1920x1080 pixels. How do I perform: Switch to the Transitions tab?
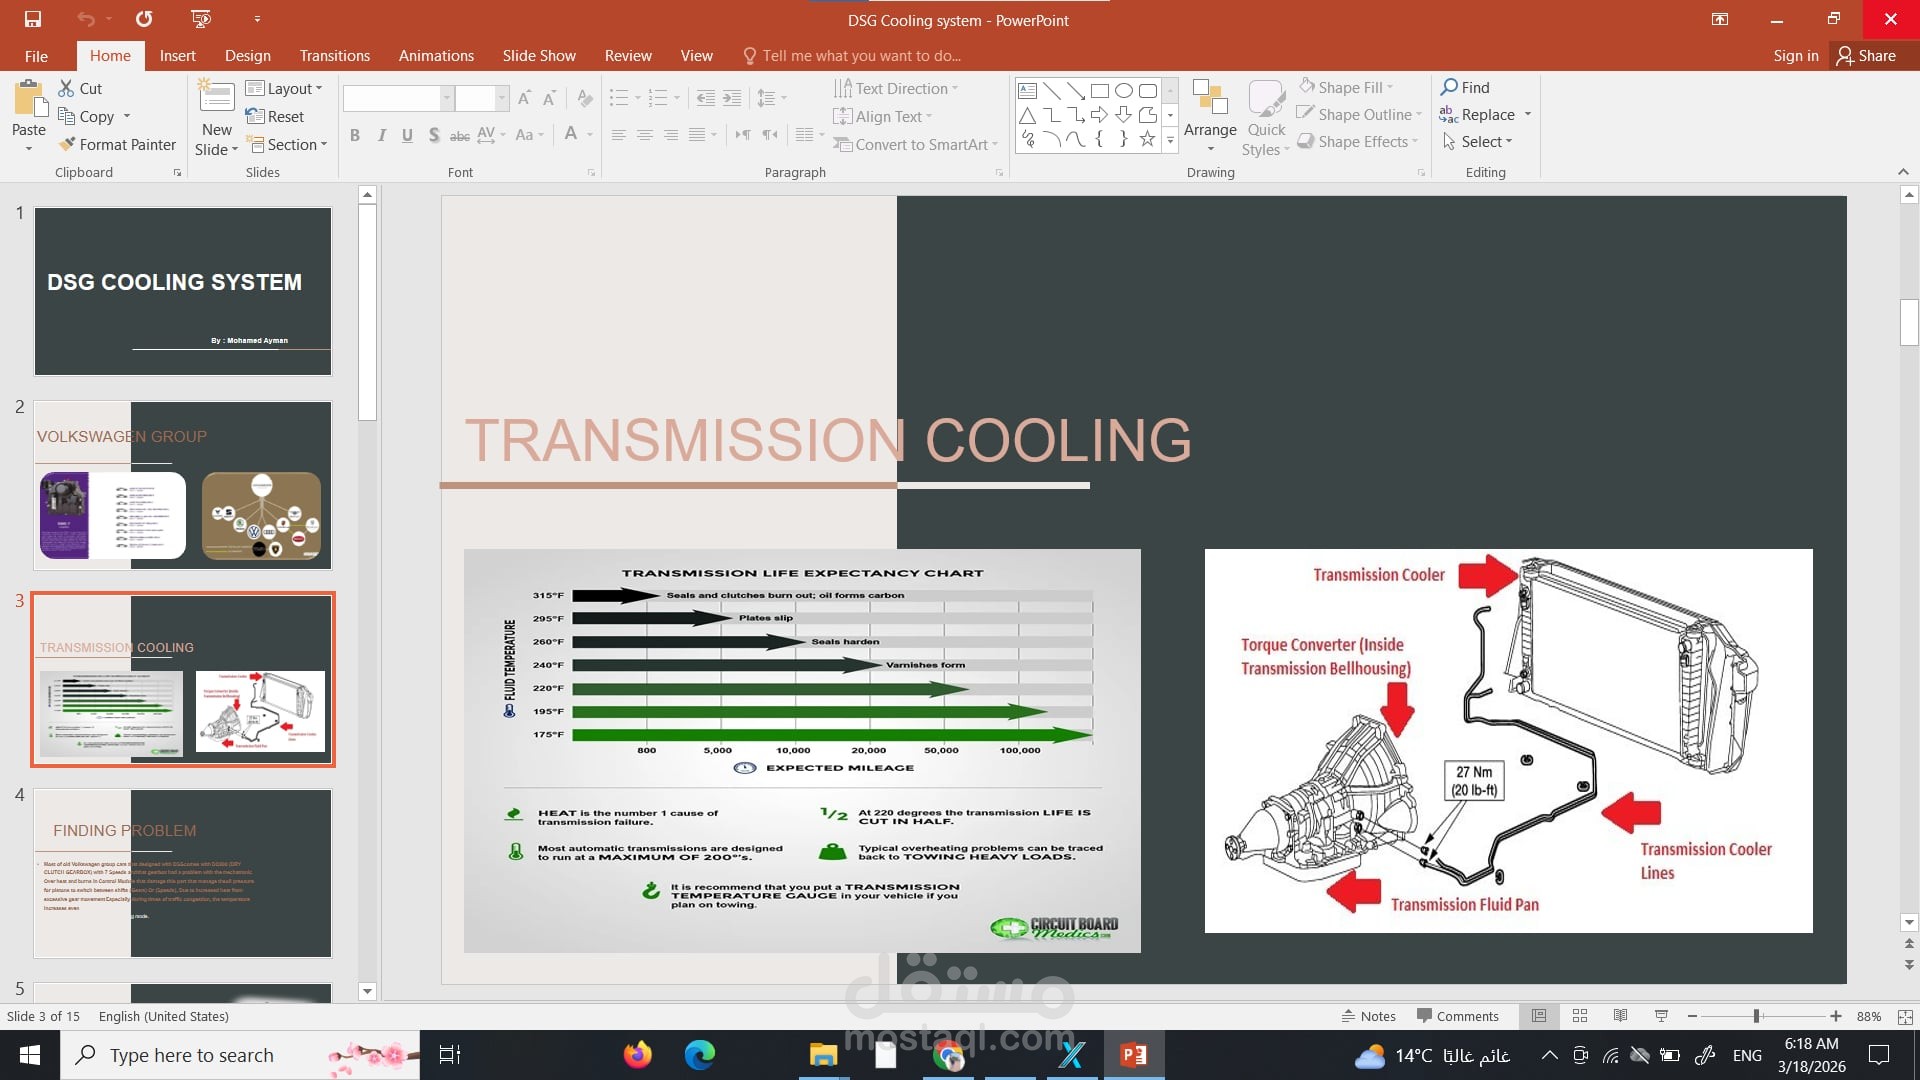tap(335, 56)
